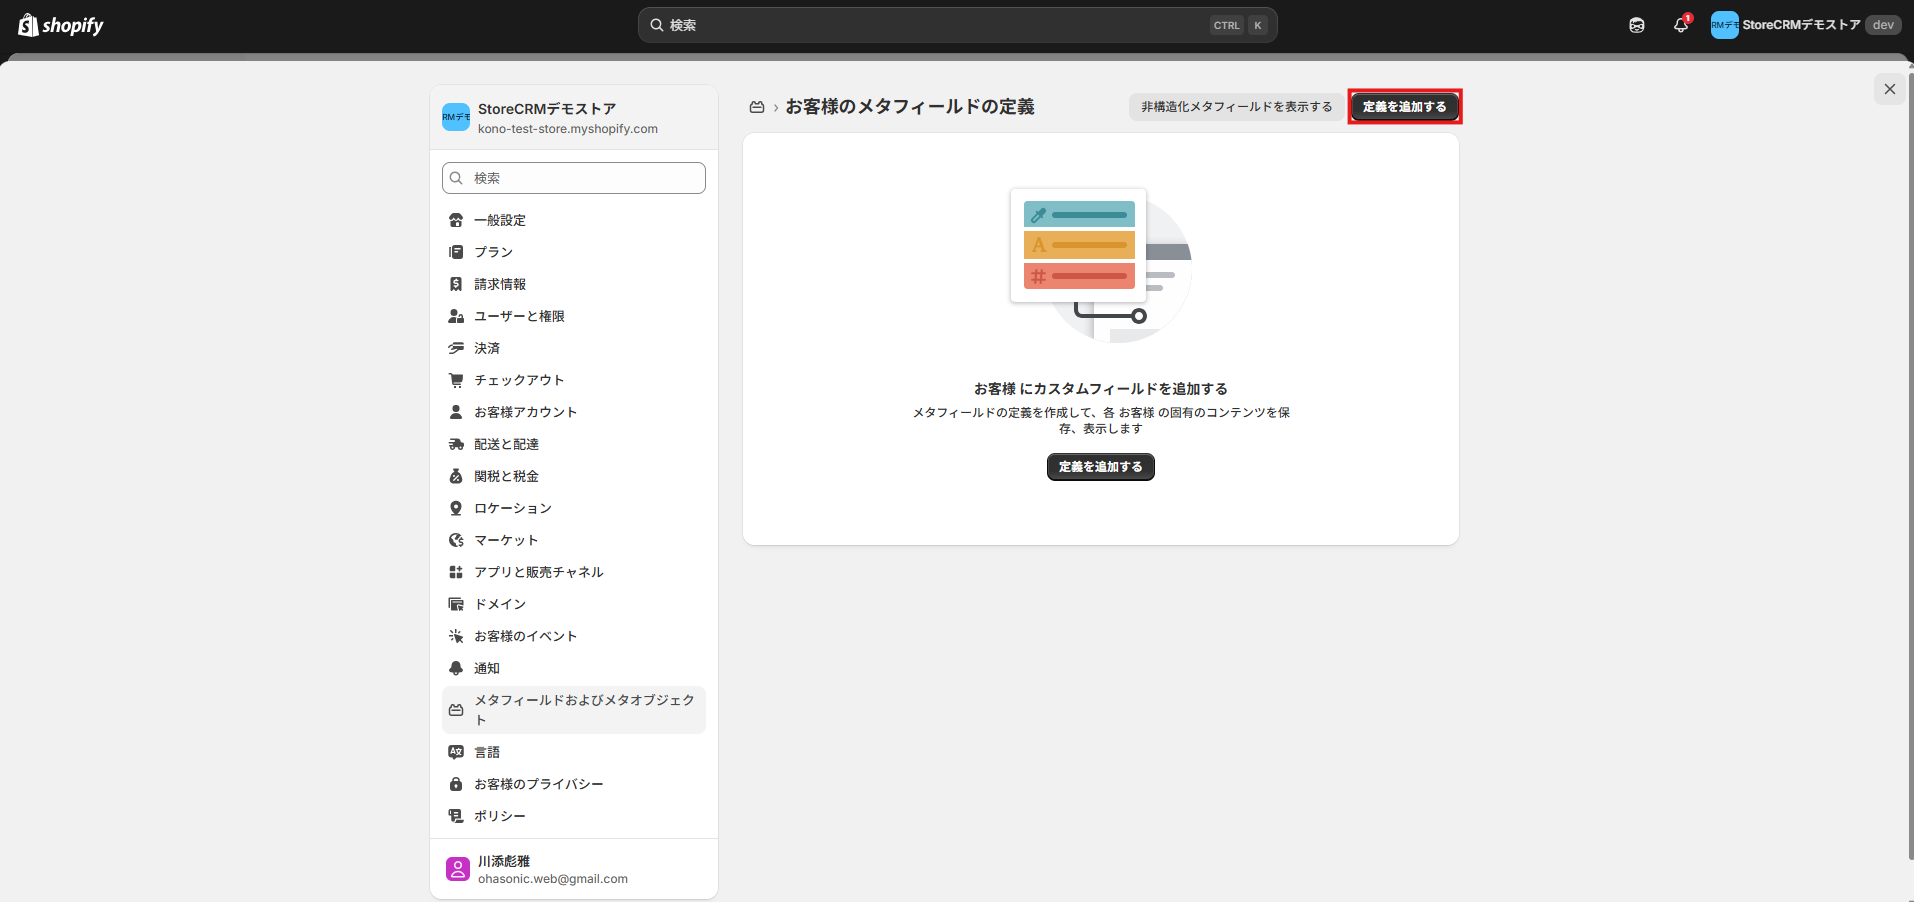
Task: Click 定義を追加する button in empty state card
Action: click(1100, 467)
